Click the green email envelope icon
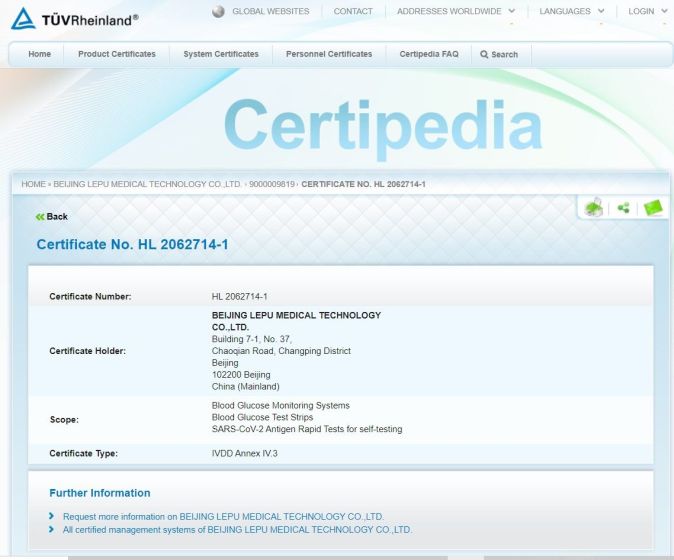674x560 pixels. point(653,208)
